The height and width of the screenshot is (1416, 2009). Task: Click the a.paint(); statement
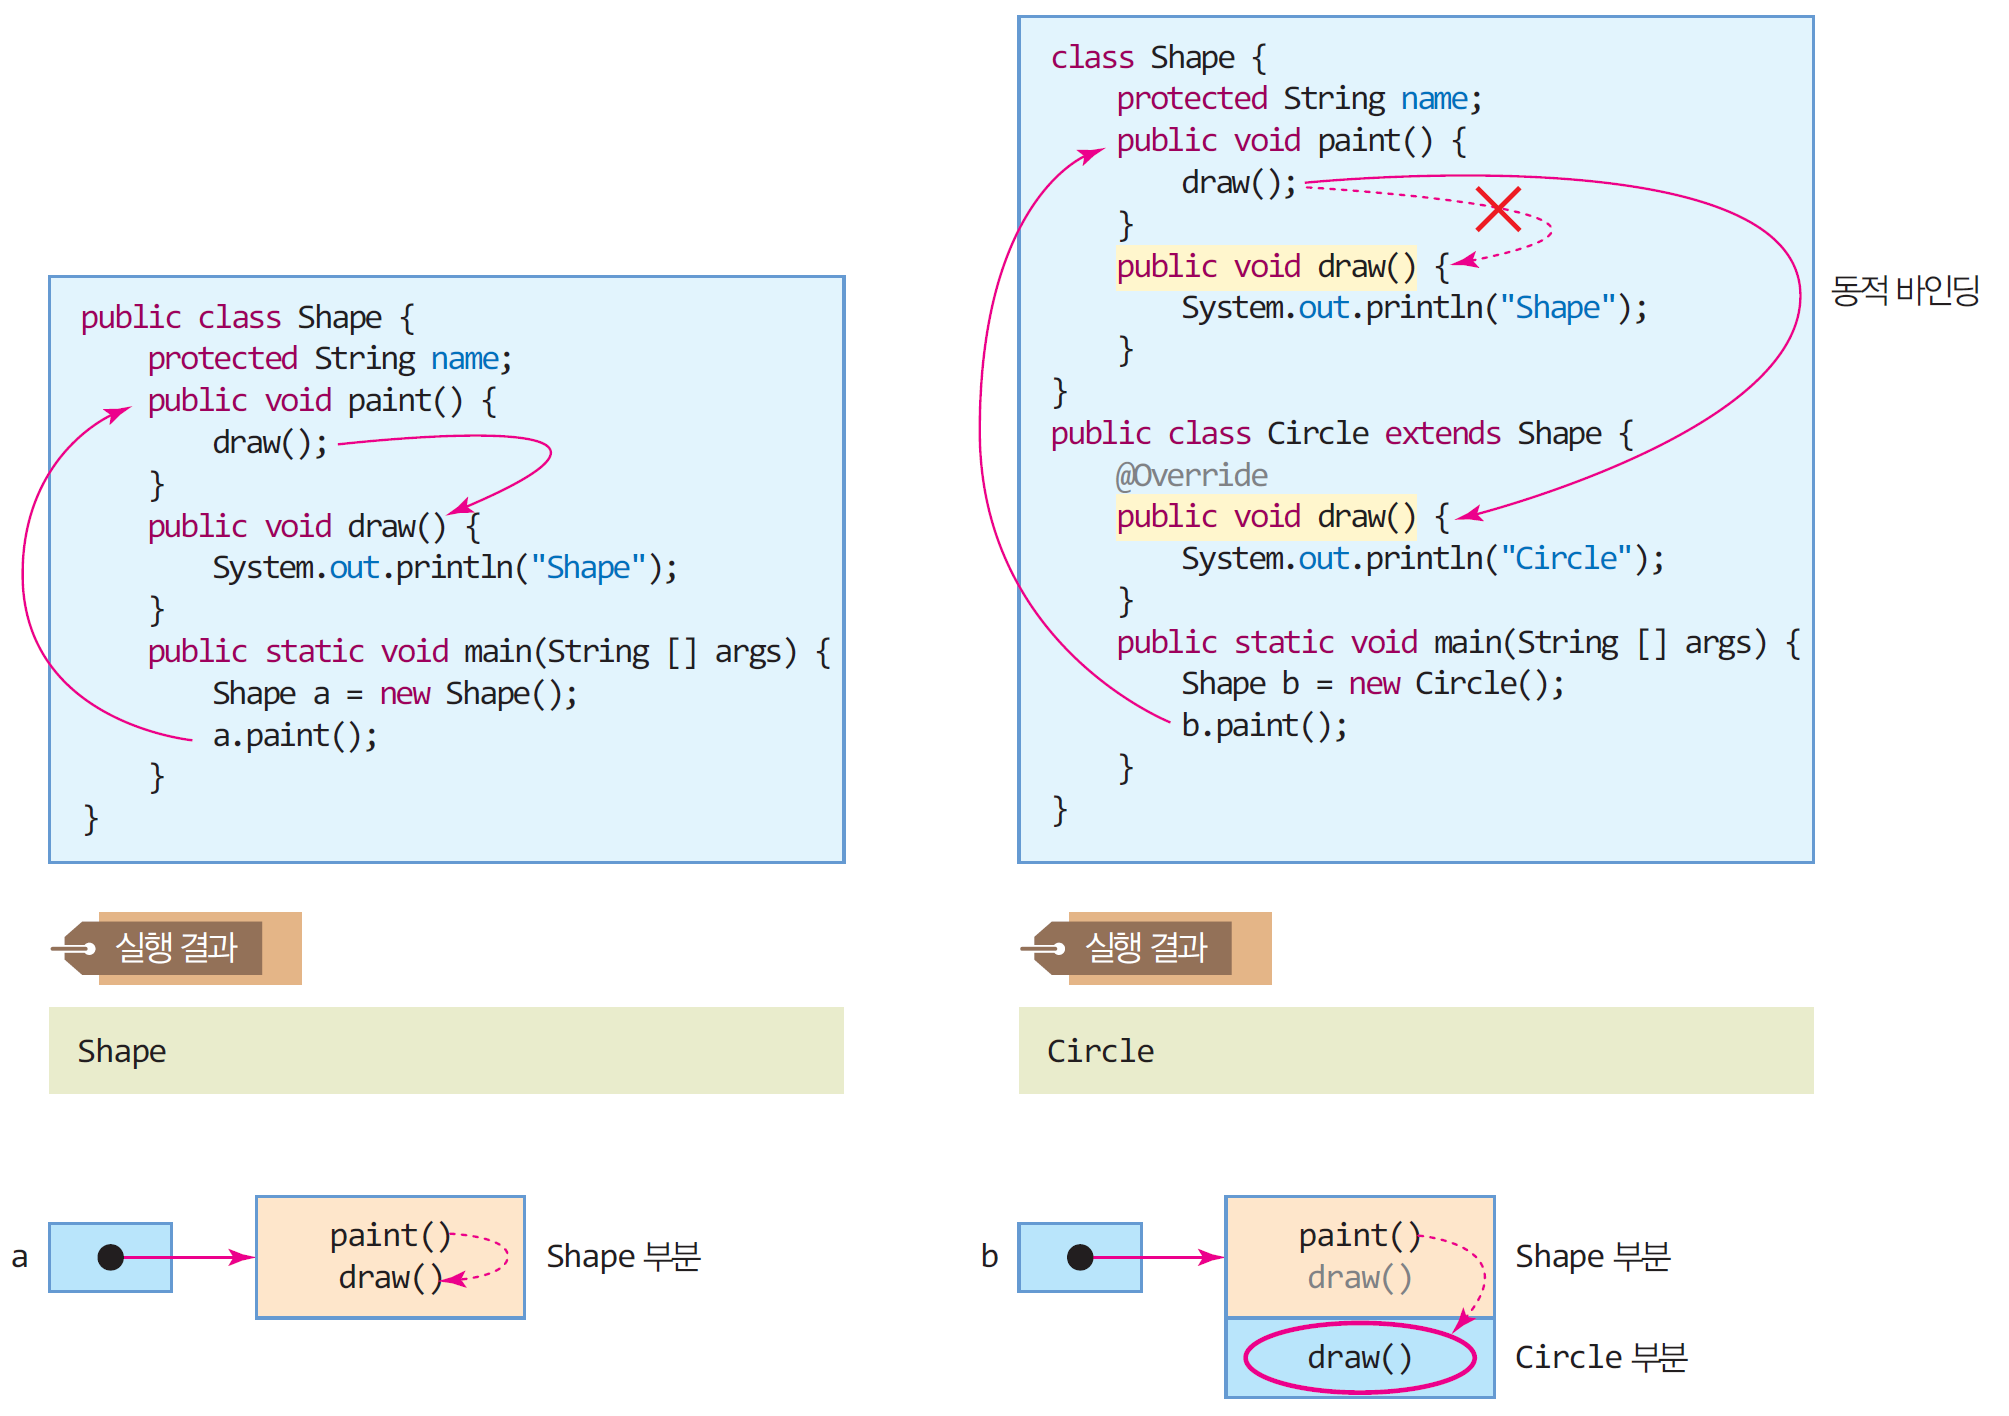295,736
